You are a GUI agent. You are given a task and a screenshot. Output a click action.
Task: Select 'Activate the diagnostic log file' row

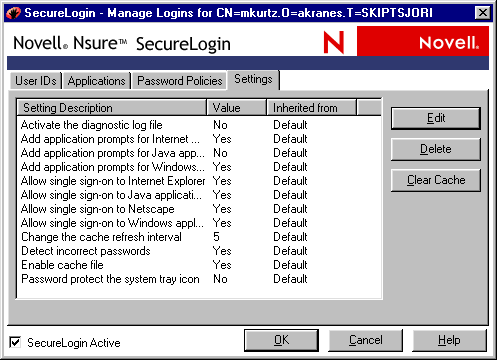199,125
